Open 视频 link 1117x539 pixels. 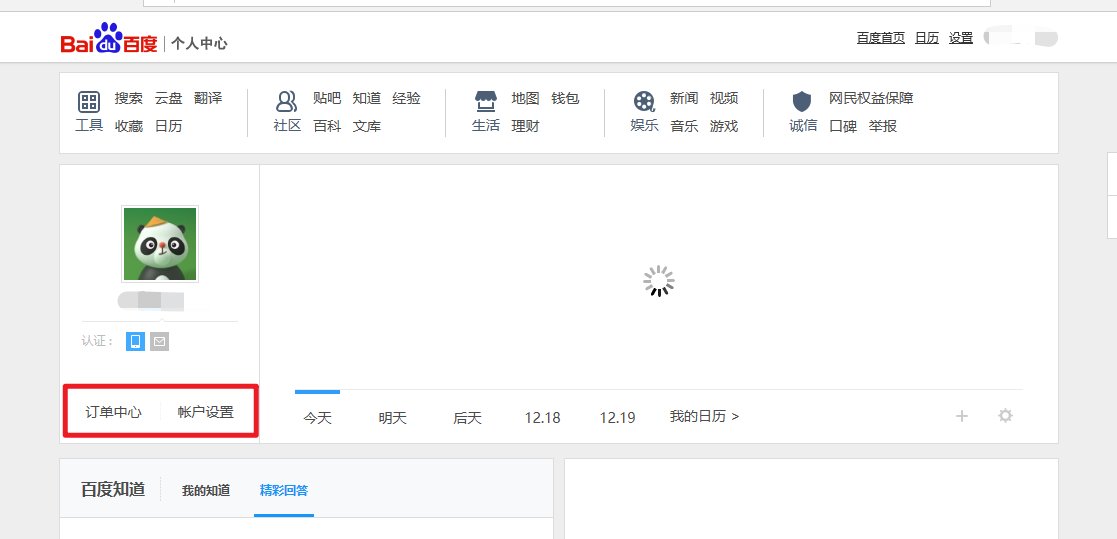pos(724,98)
